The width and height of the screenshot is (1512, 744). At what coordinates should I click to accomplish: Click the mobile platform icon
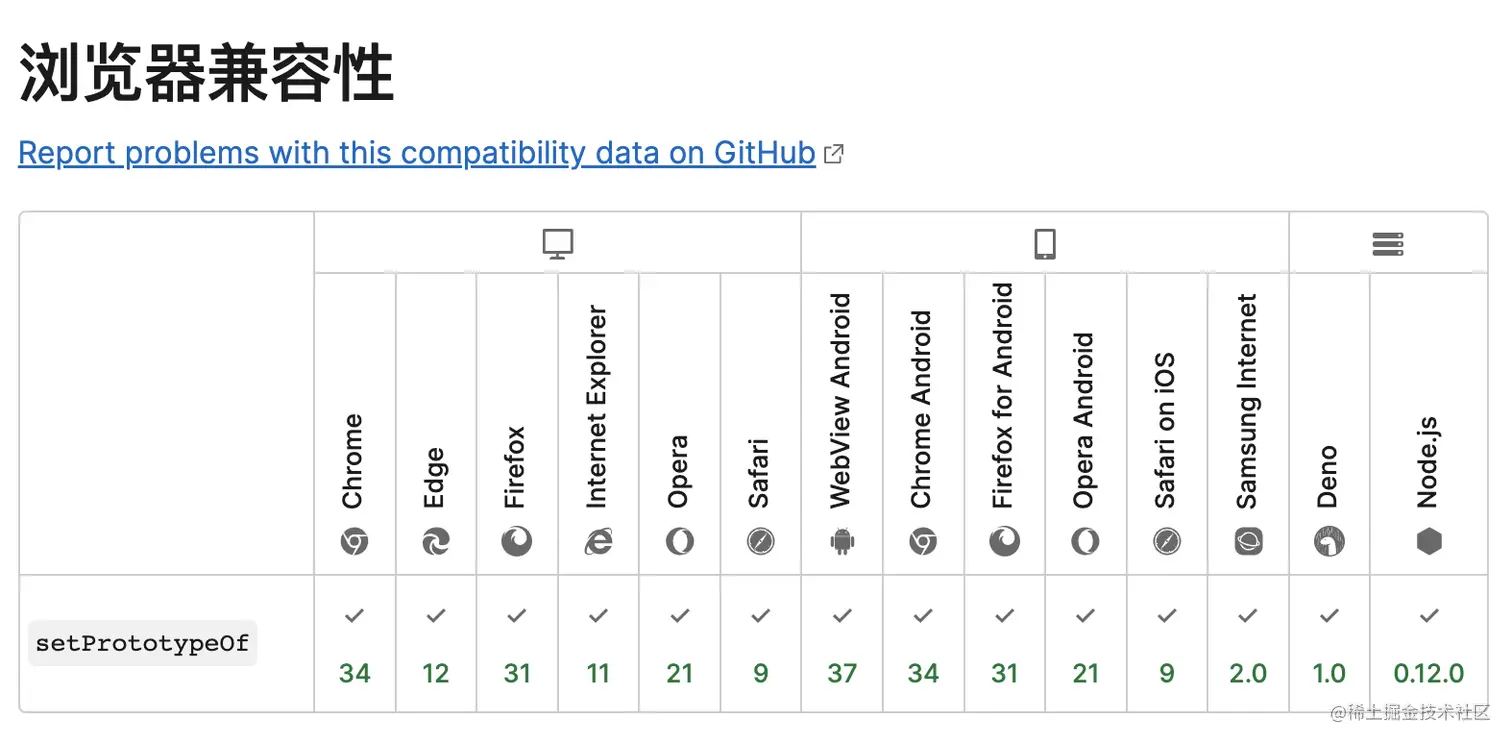point(1045,244)
